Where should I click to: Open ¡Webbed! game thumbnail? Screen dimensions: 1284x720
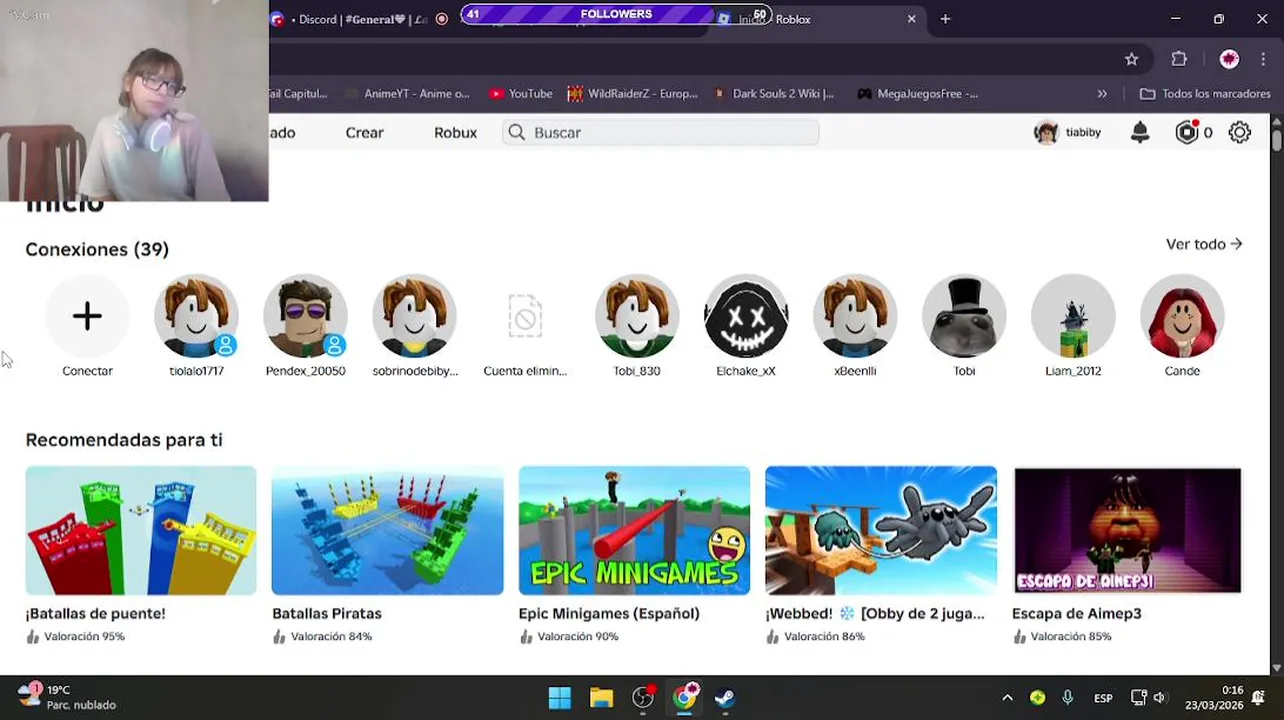coord(881,530)
